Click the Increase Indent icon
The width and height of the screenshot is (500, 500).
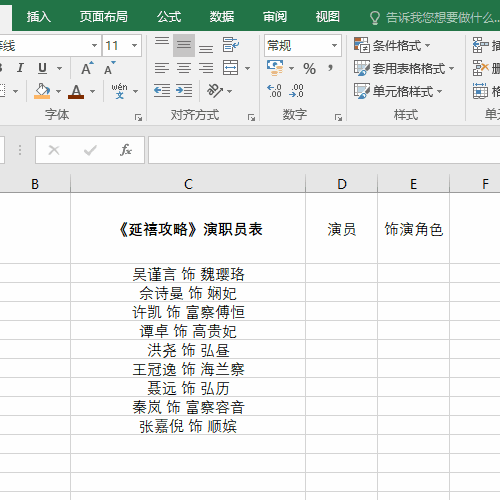point(184,91)
